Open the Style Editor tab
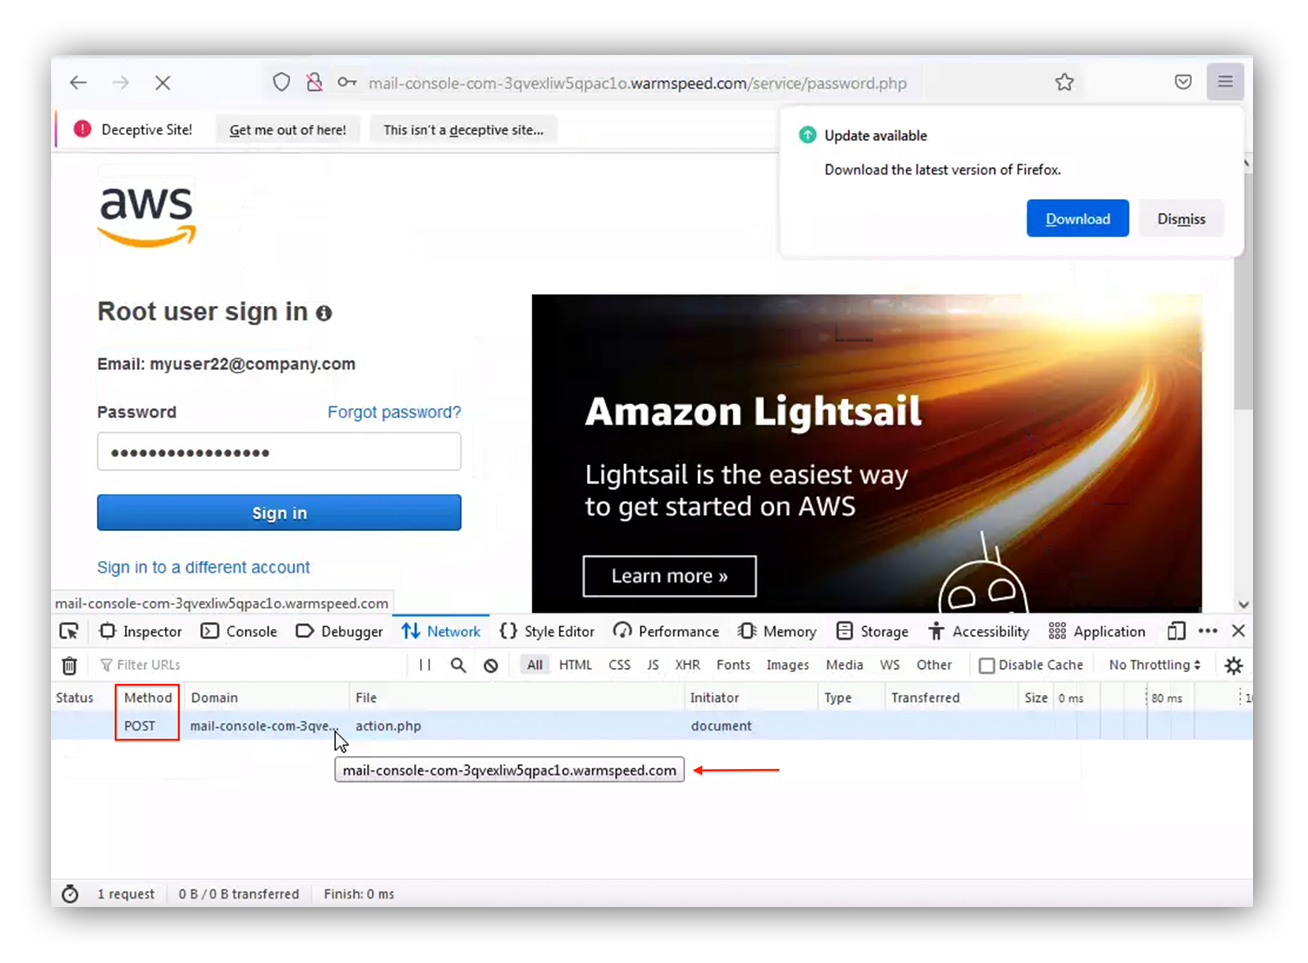 pos(547,631)
